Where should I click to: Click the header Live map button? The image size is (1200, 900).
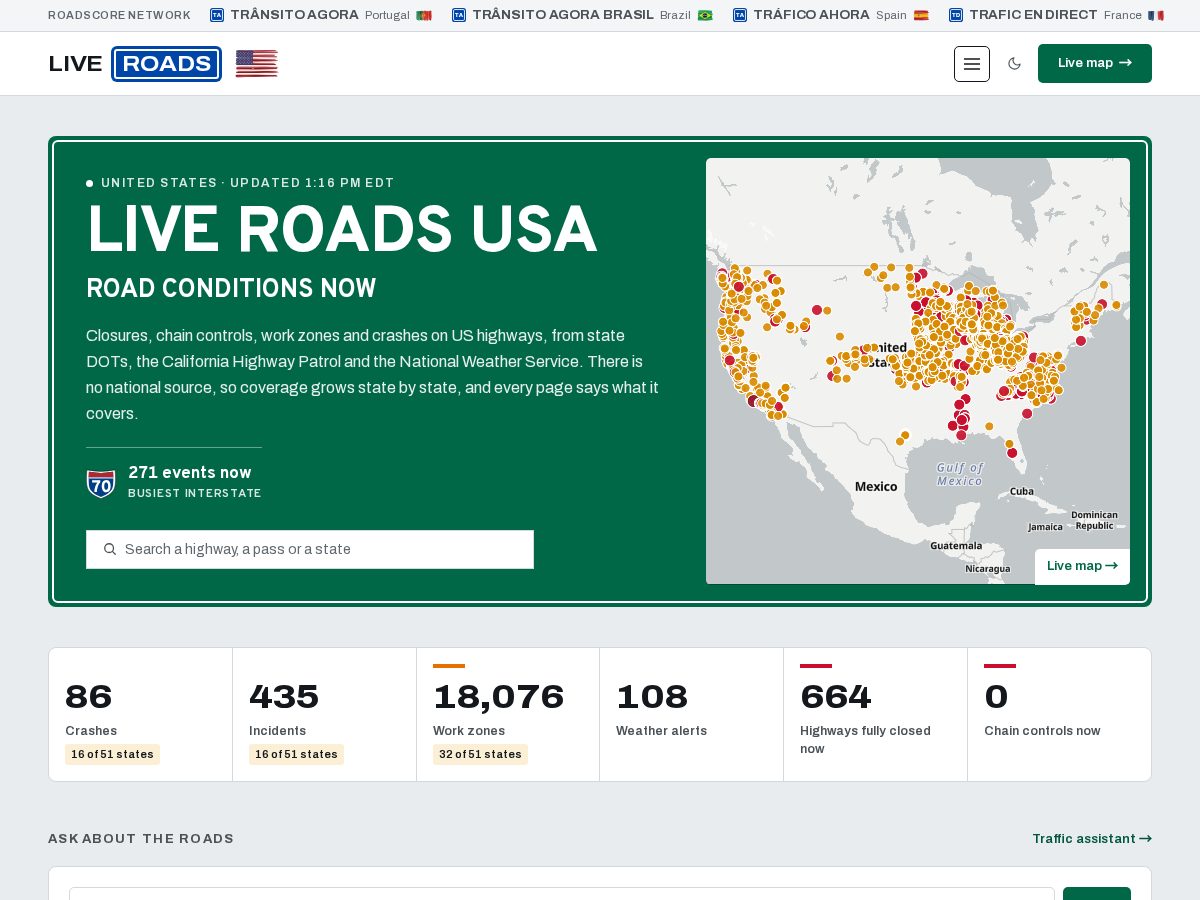pyautogui.click(x=1095, y=63)
